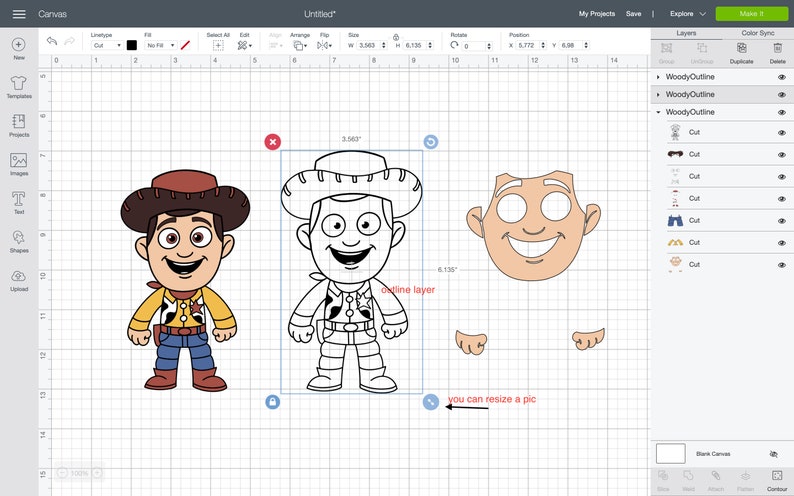Open the Templates panel
Screen dimensions: 794x496
19,87
